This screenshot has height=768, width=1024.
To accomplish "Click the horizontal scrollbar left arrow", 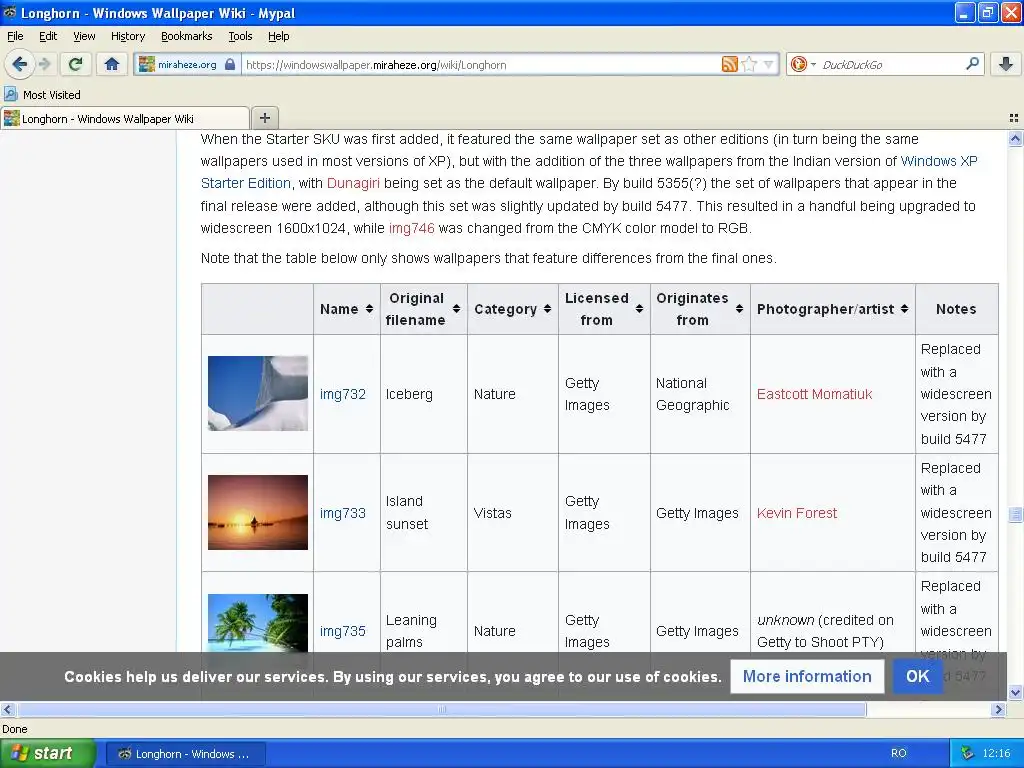I will tap(7, 709).
